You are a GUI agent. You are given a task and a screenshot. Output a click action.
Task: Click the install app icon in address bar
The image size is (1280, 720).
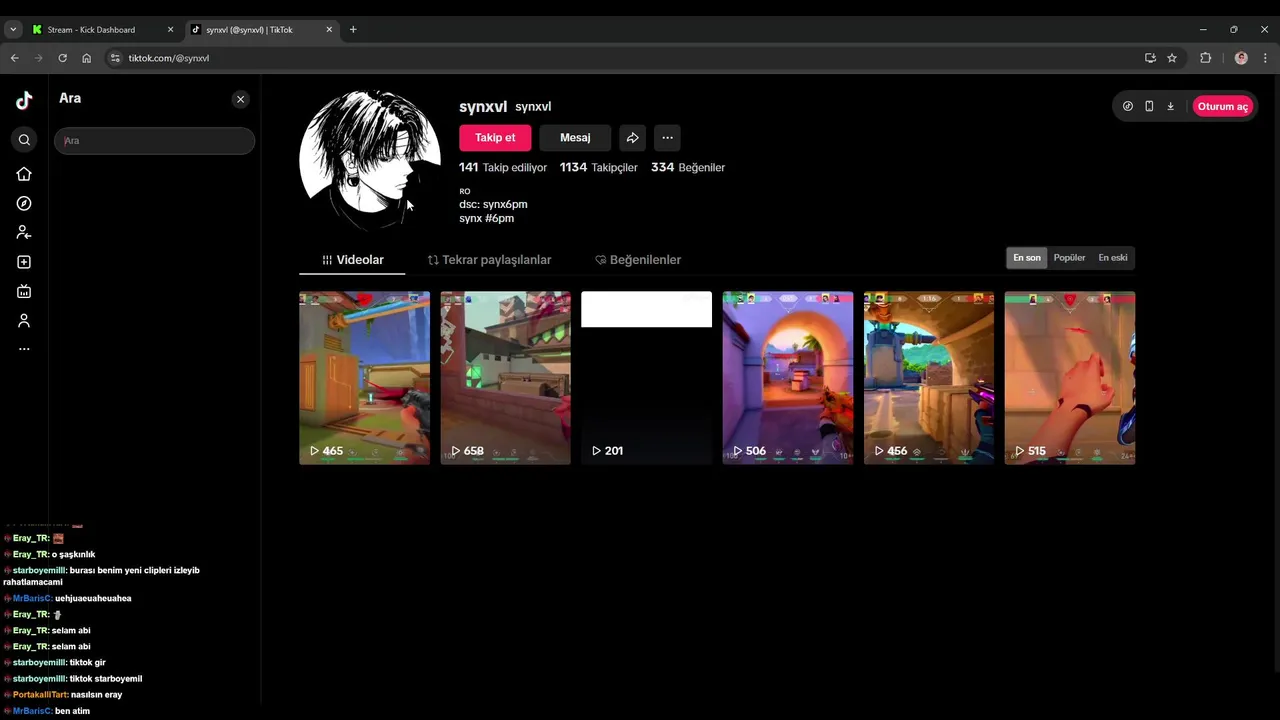1150,58
